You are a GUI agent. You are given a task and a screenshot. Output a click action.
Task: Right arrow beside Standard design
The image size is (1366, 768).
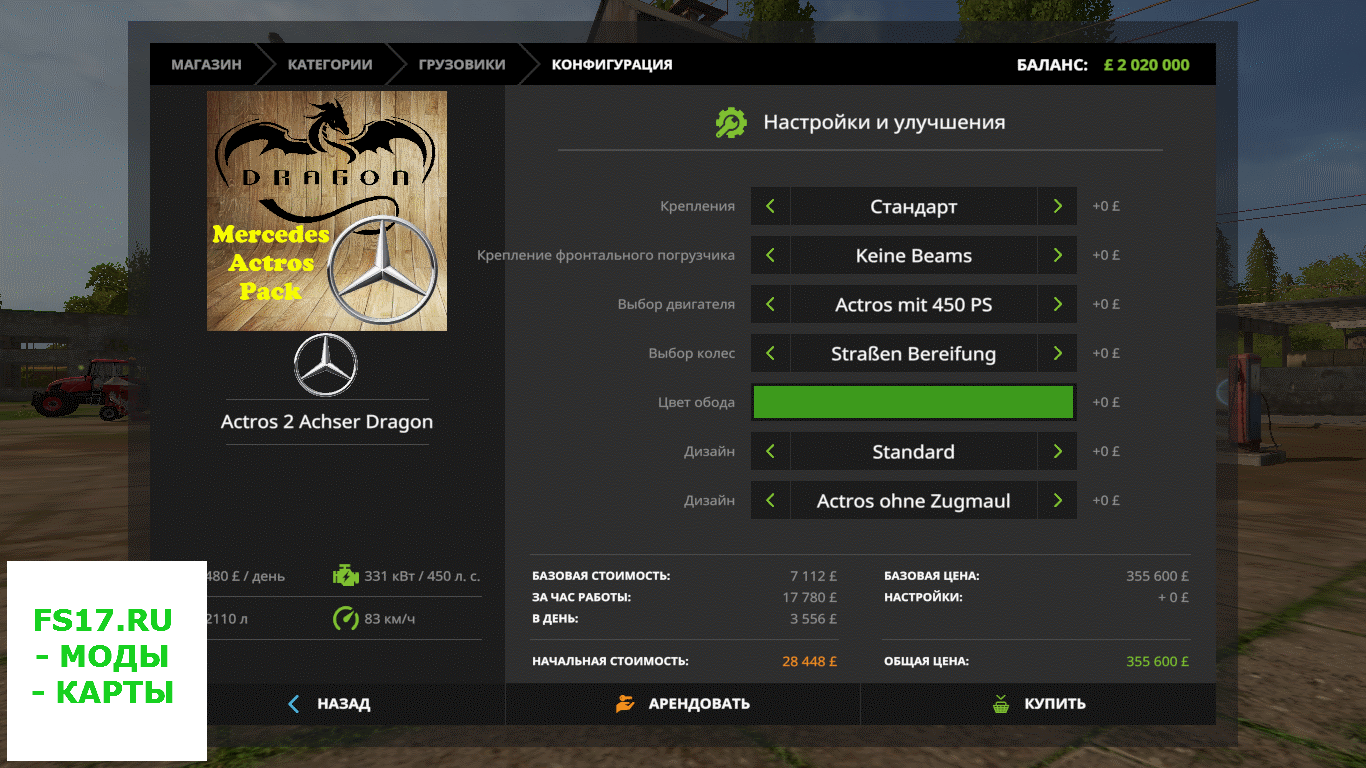point(1057,451)
